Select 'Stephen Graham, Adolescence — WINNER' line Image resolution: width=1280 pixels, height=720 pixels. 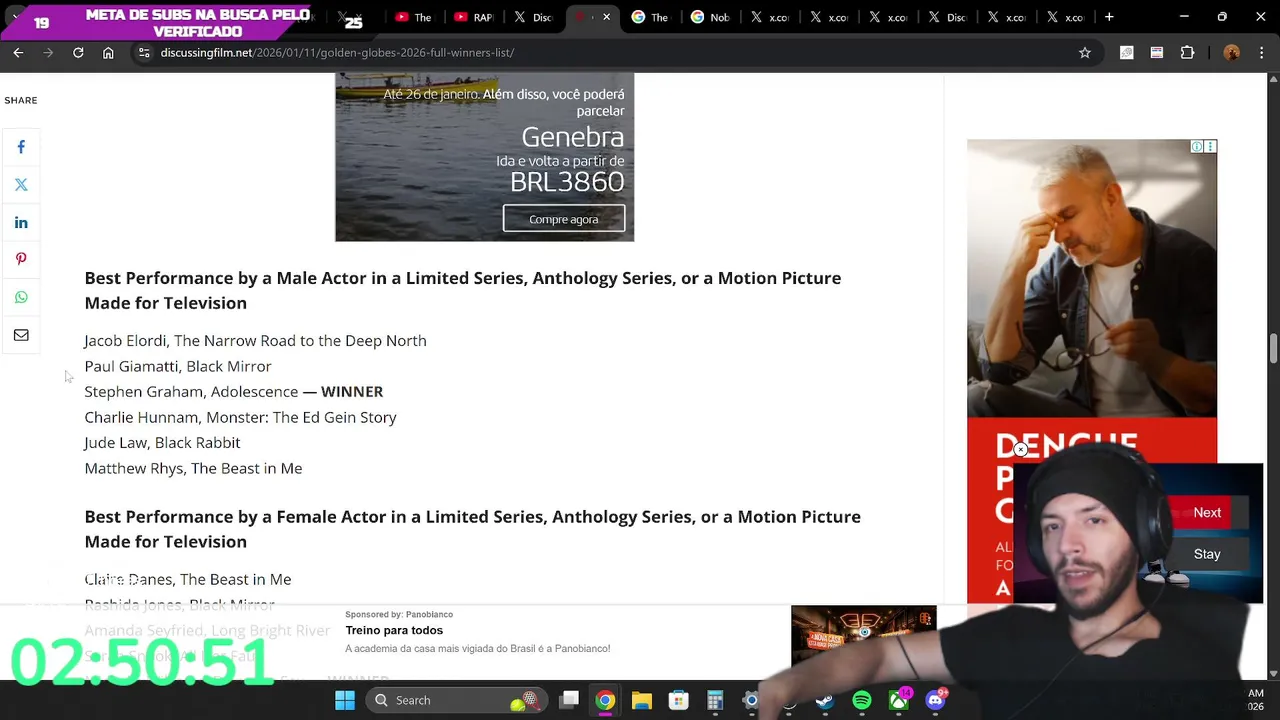(234, 392)
